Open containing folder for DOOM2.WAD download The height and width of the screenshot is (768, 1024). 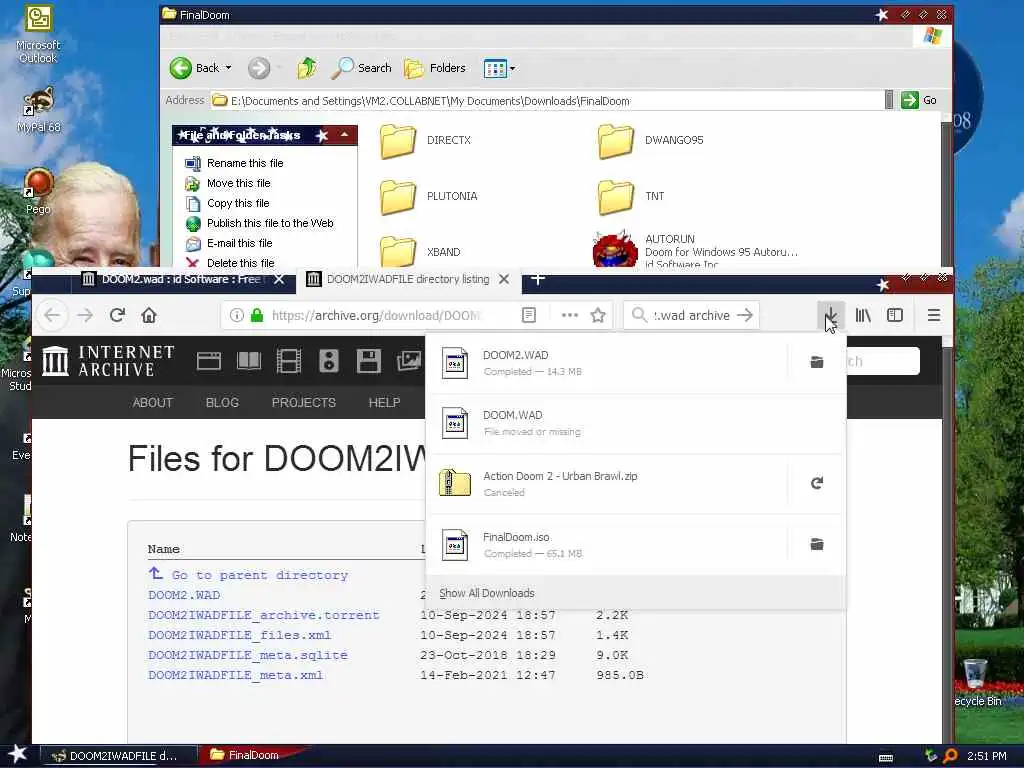coord(816,362)
